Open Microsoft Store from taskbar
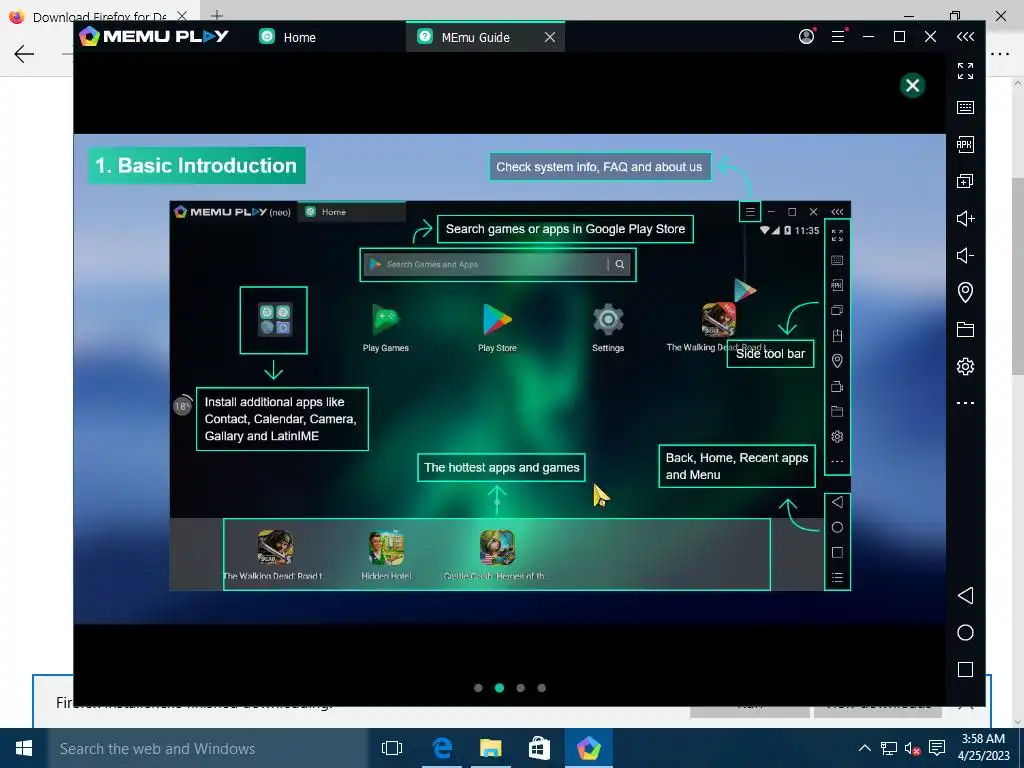Screen dimensions: 1024x768 click(539, 748)
